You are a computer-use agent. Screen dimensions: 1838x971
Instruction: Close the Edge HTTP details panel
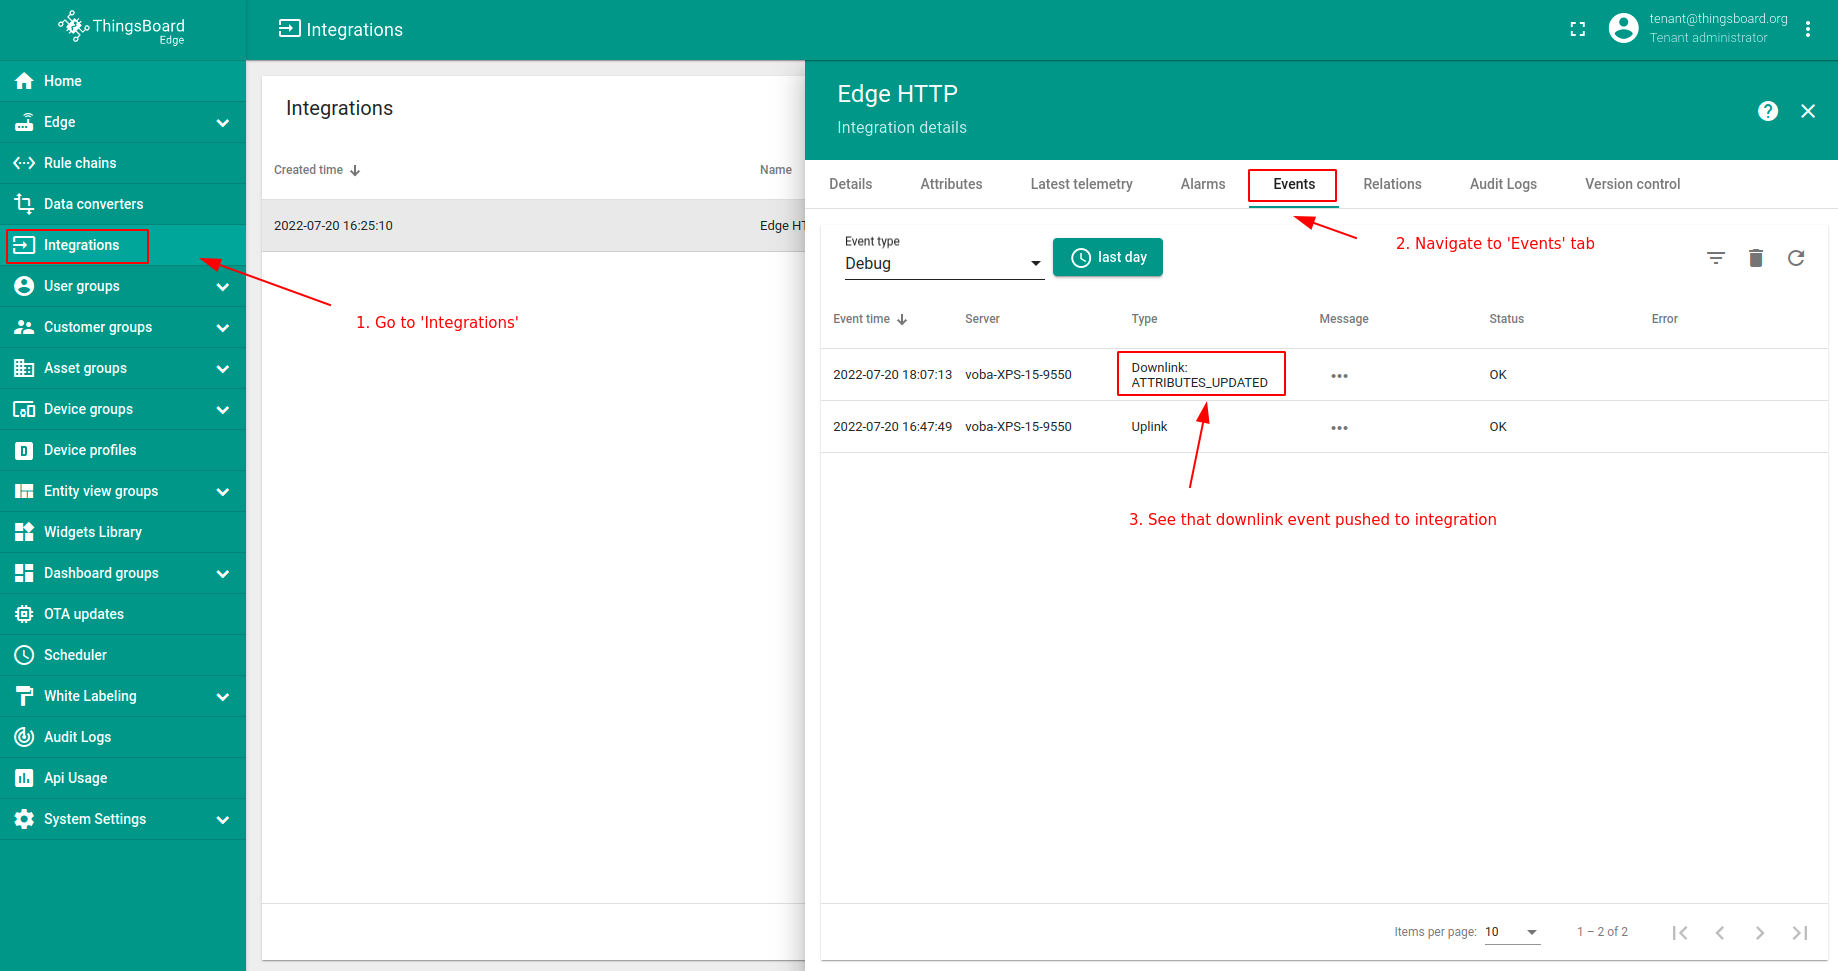pos(1808,111)
